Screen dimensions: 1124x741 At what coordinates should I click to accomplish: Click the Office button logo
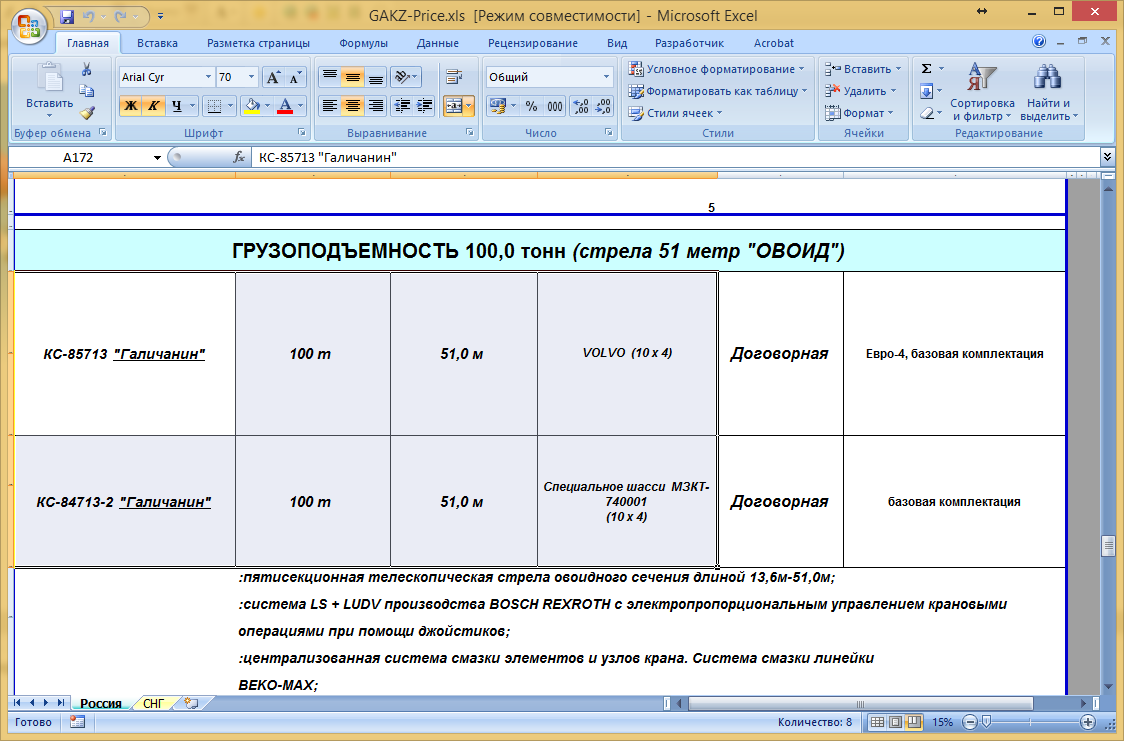pos(29,27)
